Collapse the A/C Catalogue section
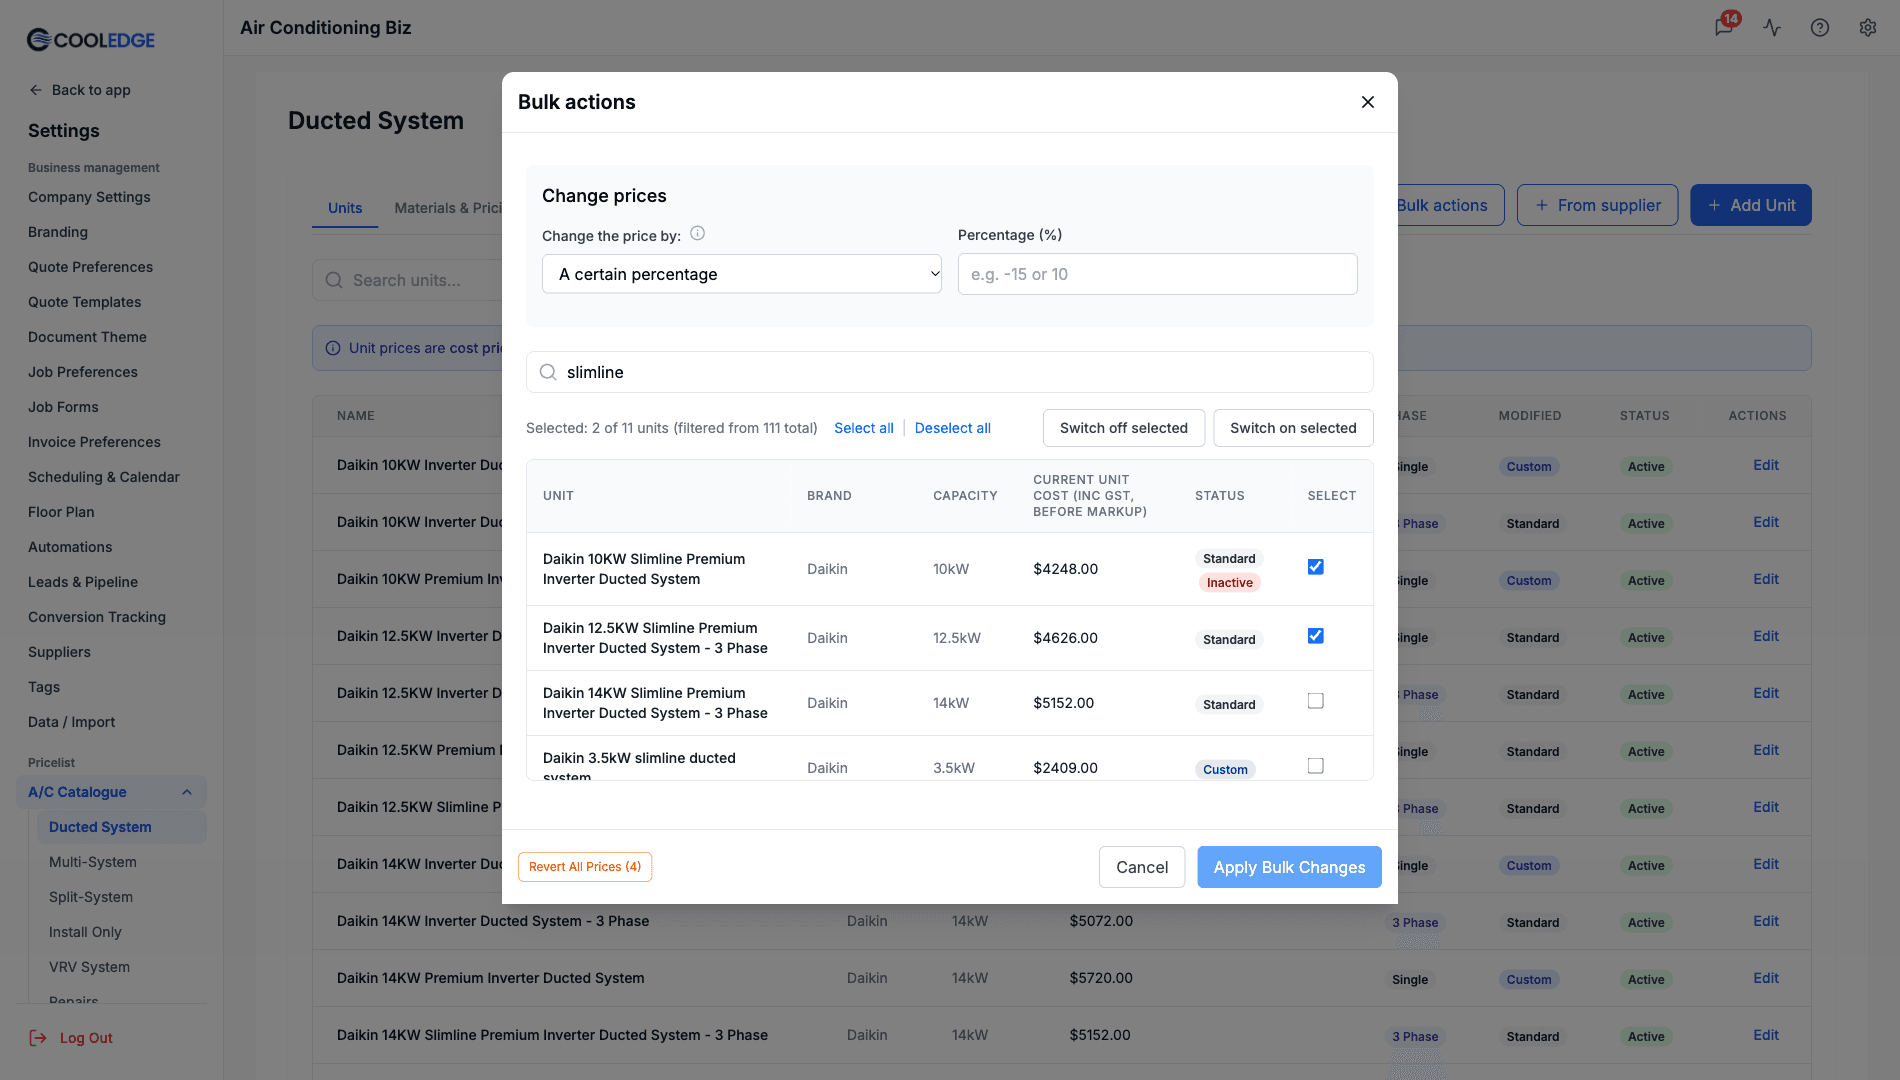 click(x=186, y=792)
